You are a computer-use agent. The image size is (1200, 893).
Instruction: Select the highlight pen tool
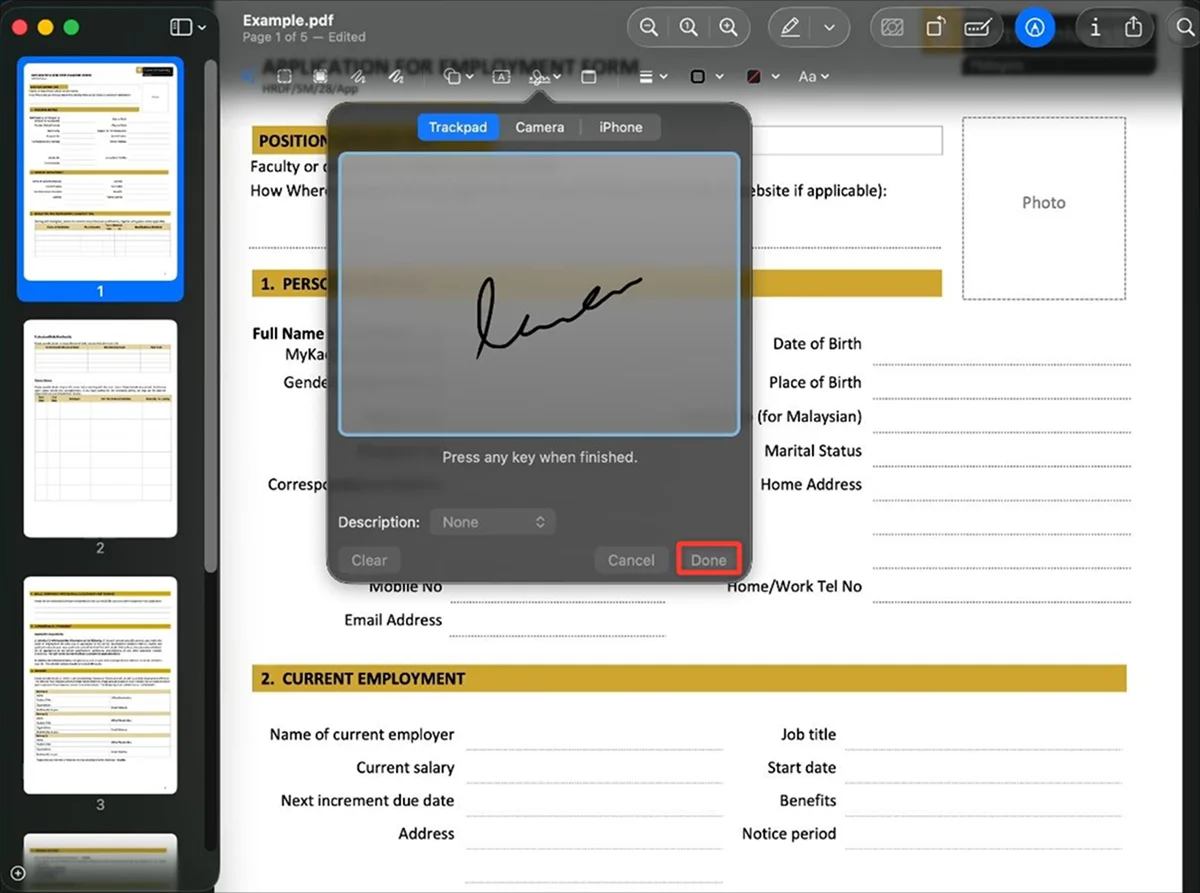coord(791,28)
